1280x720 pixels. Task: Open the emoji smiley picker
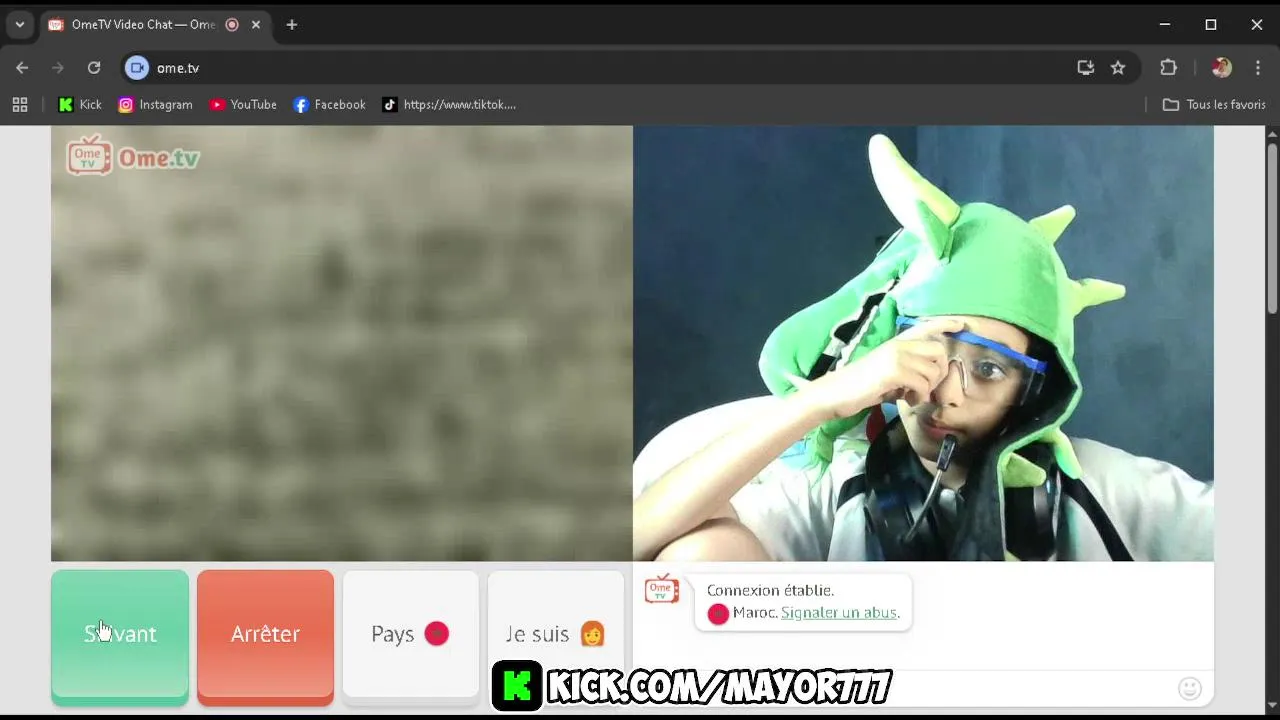point(1189,688)
